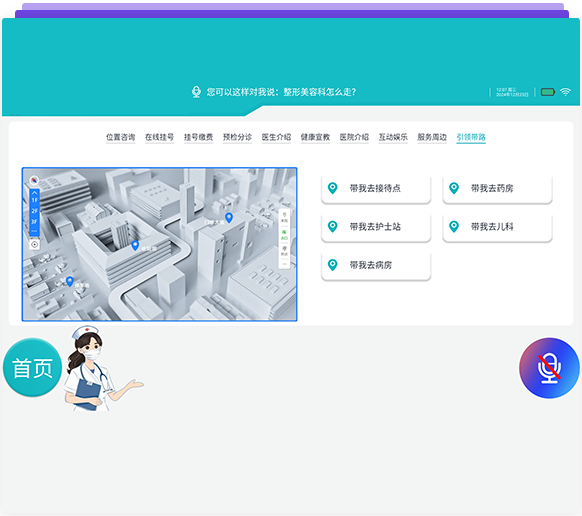The image size is (582, 516).
Task: Expand the floor list with the up chevron
Action: [35, 193]
